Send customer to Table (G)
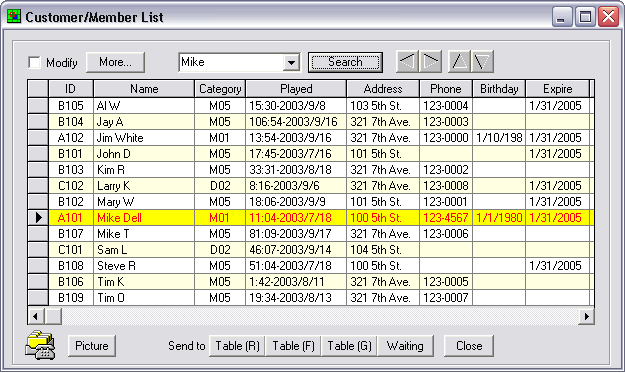625x373 pixels. coord(350,346)
